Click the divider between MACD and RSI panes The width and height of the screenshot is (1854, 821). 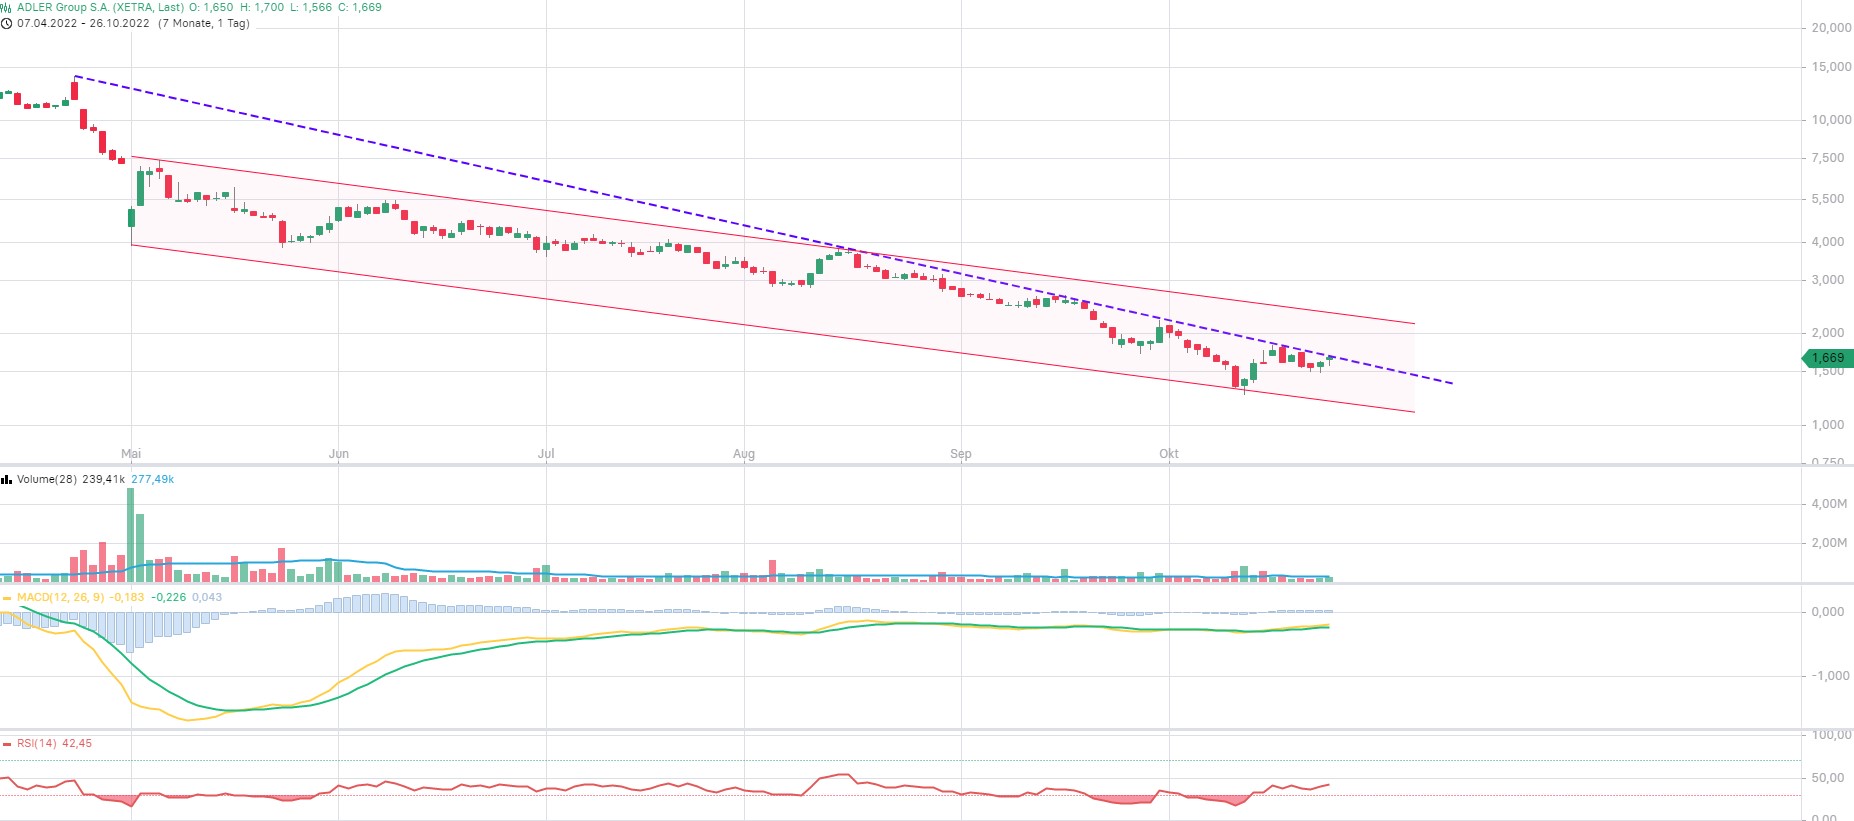(900, 730)
